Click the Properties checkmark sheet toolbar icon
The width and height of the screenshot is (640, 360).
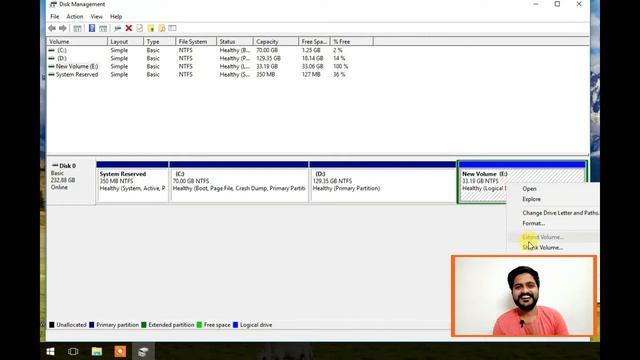pyautogui.click(x=140, y=28)
